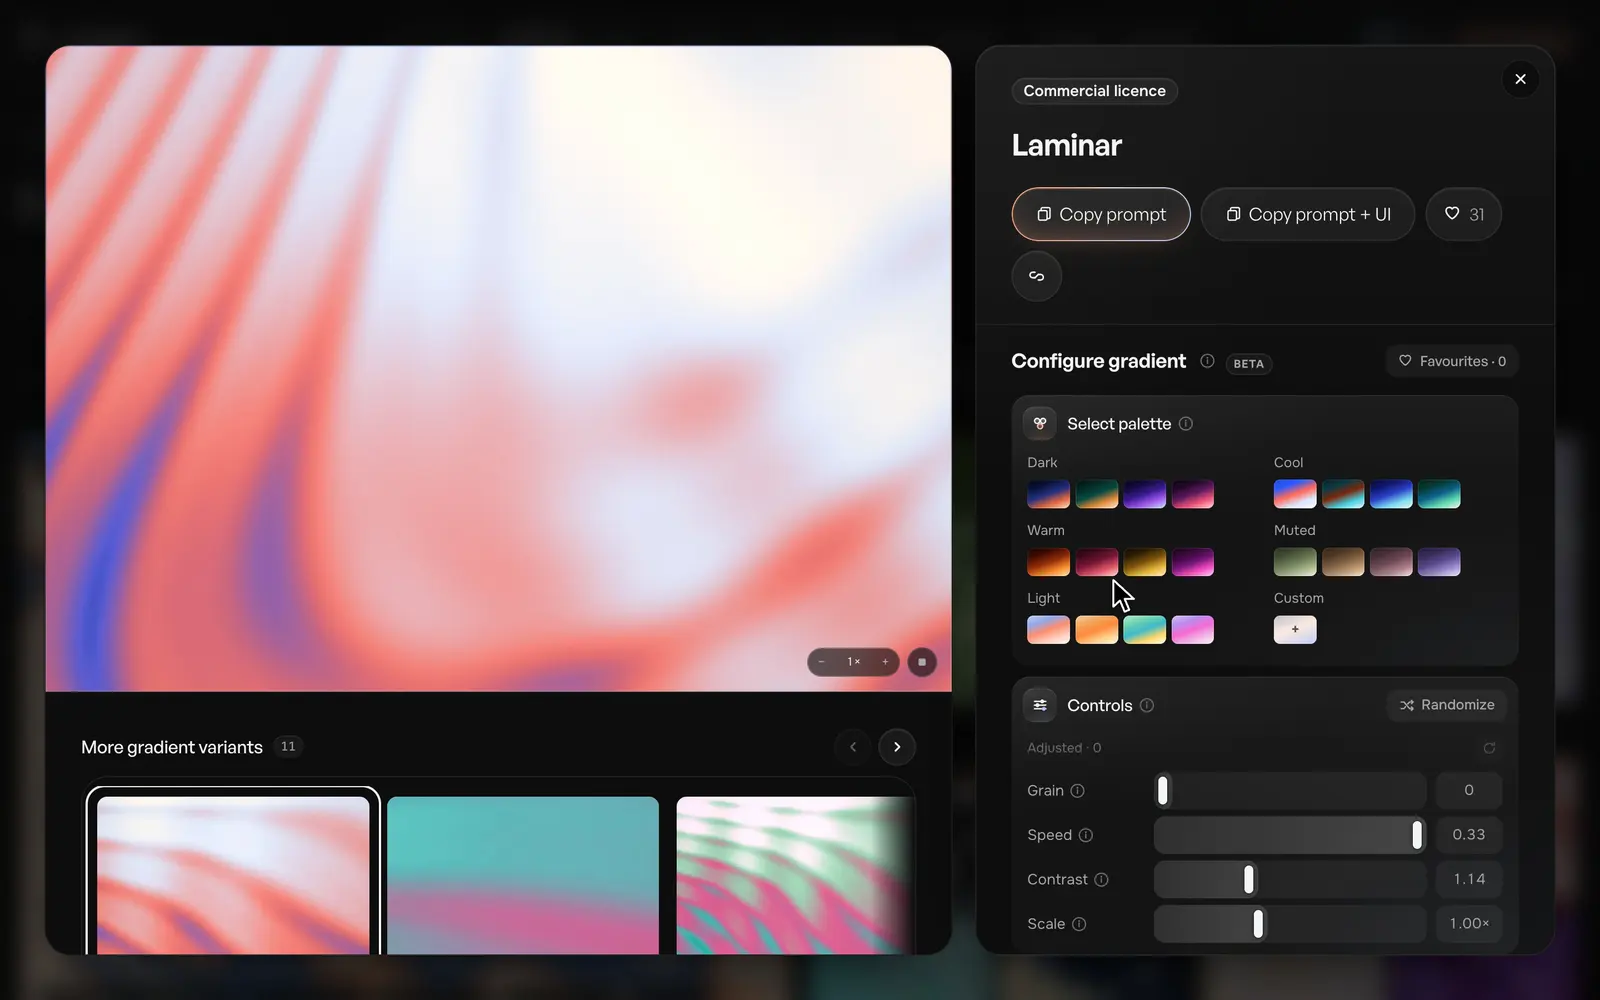This screenshot has height=1000, width=1600.
Task: Copy the share link icon button
Action: [x=1037, y=276]
